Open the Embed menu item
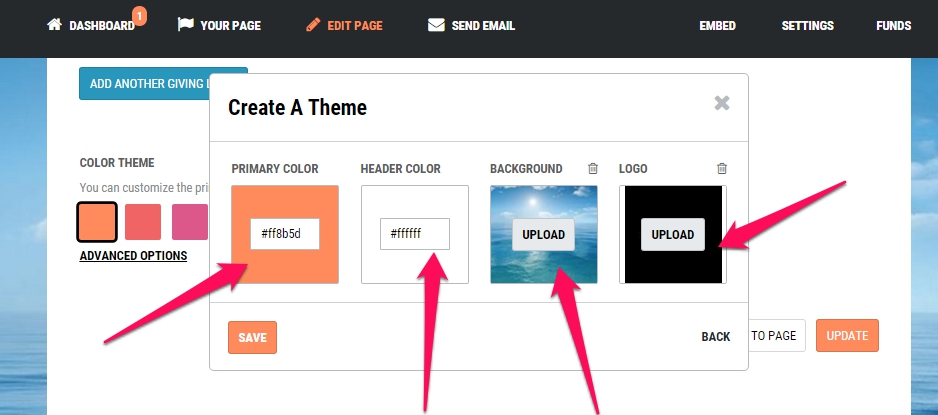Screen dimensions: 938x415 coord(717,26)
